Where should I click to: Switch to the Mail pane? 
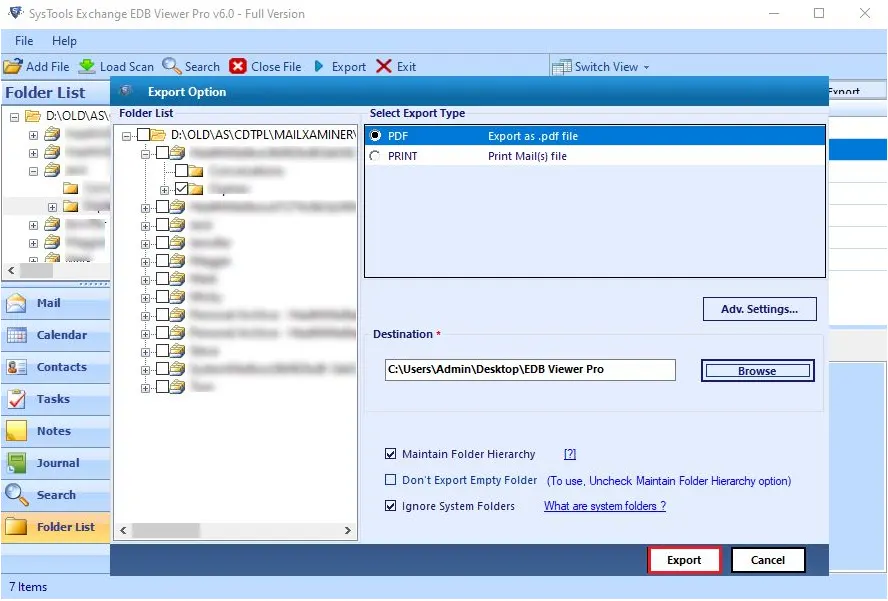click(x=56, y=304)
